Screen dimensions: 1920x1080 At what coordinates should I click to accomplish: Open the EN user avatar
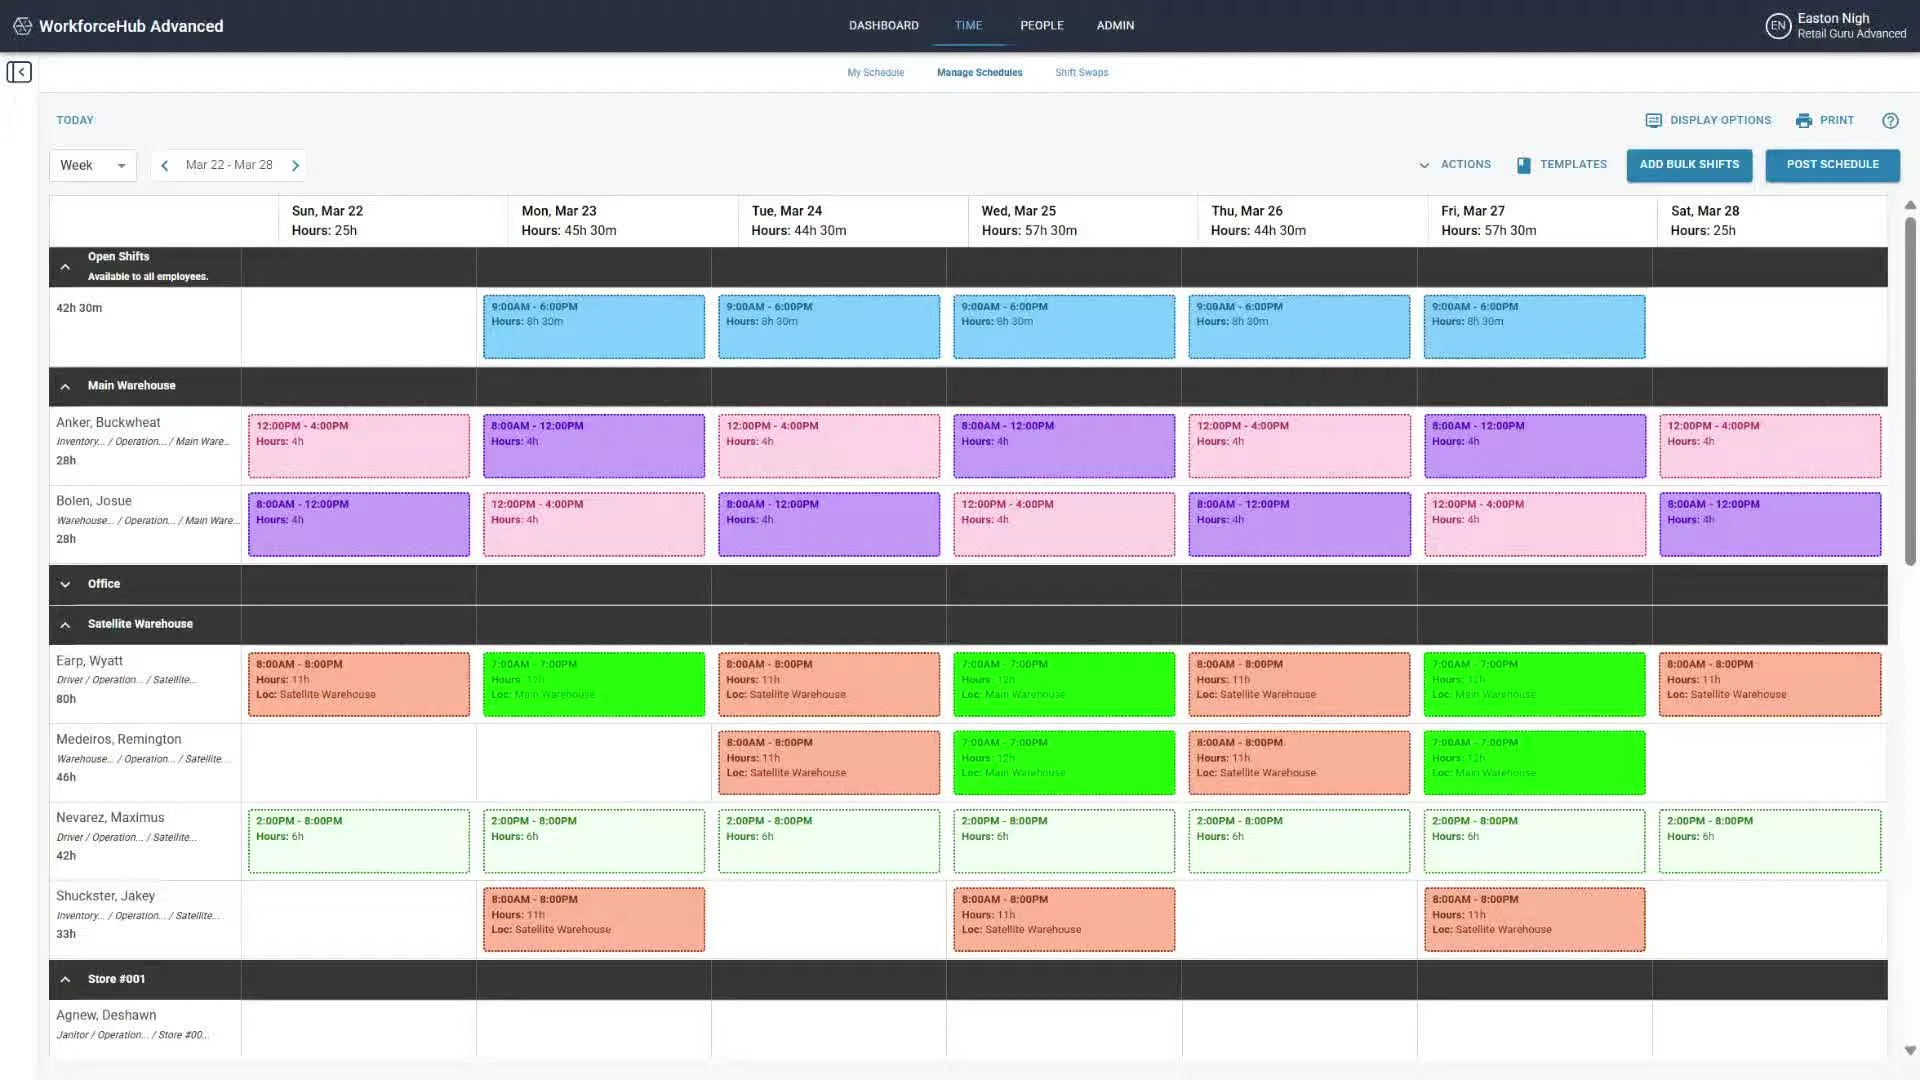click(x=1777, y=26)
